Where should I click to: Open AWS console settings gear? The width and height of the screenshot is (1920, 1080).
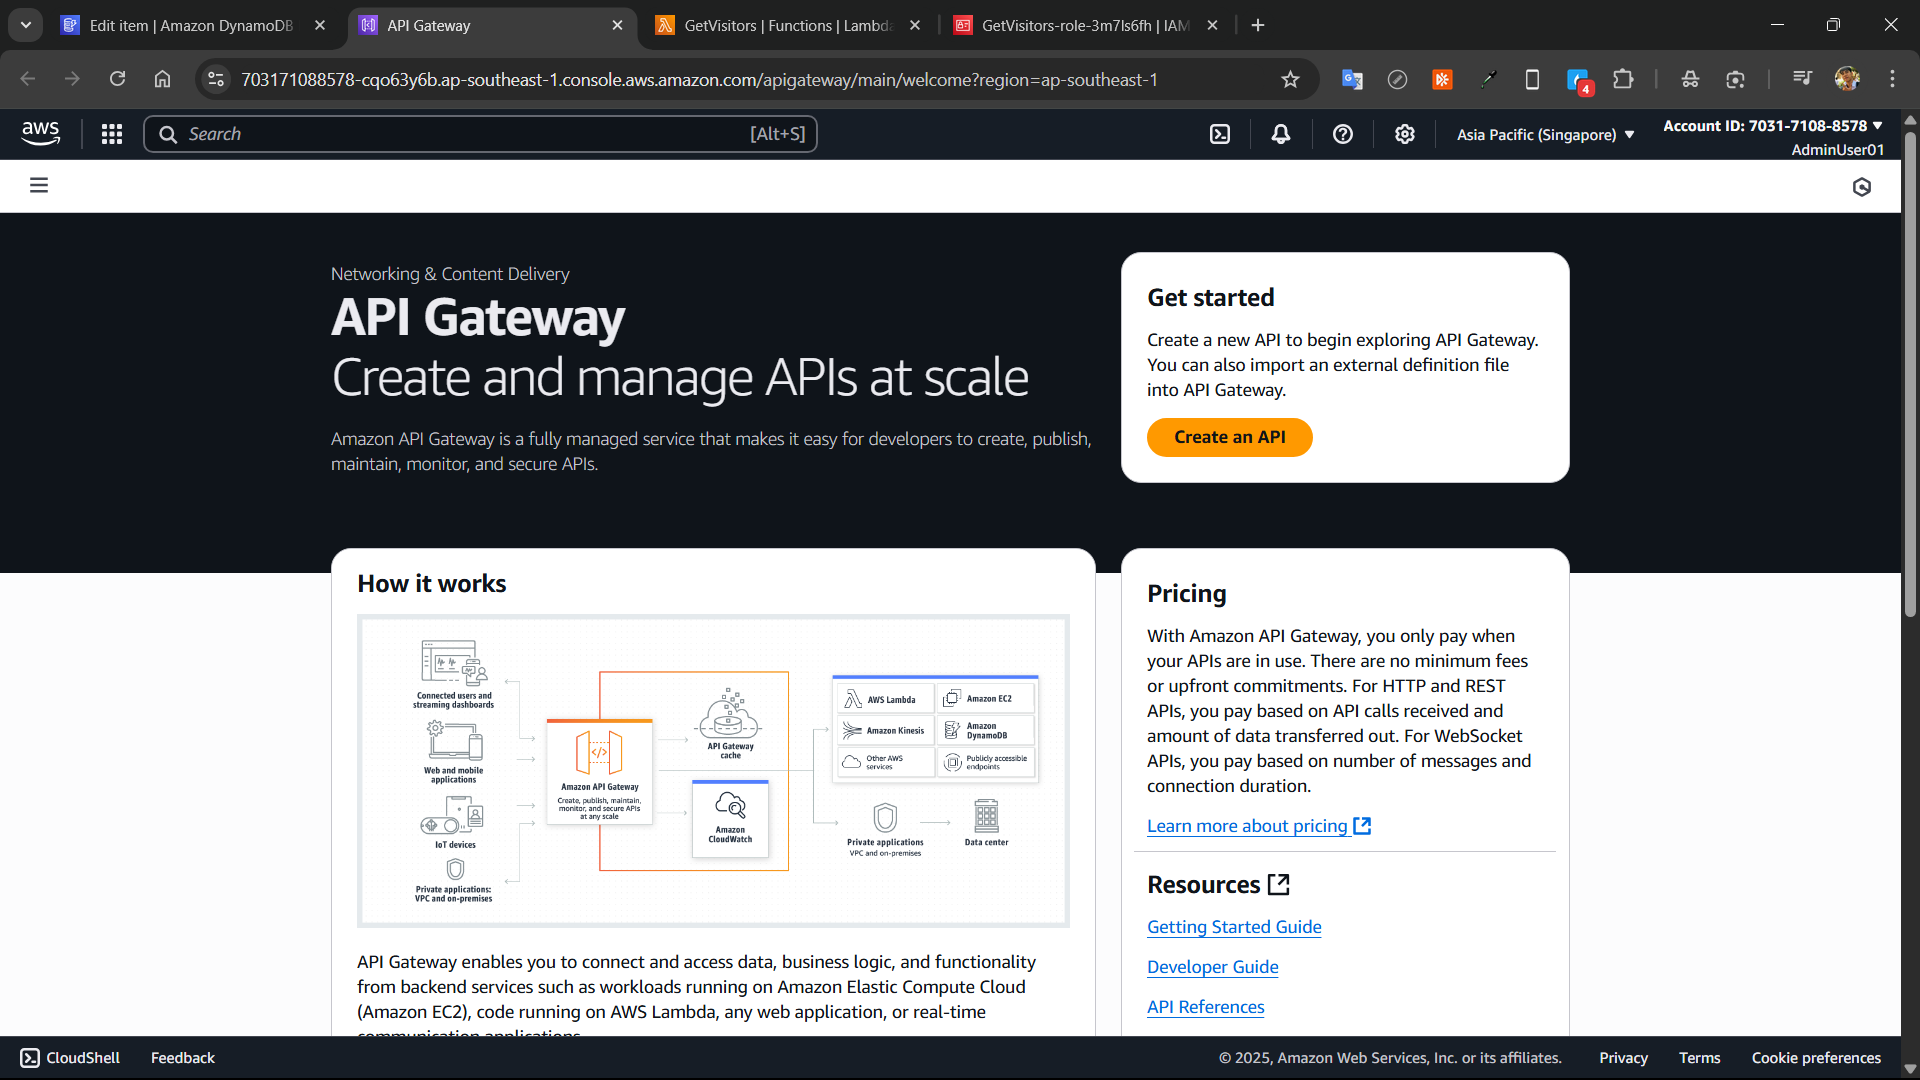pos(1405,134)
